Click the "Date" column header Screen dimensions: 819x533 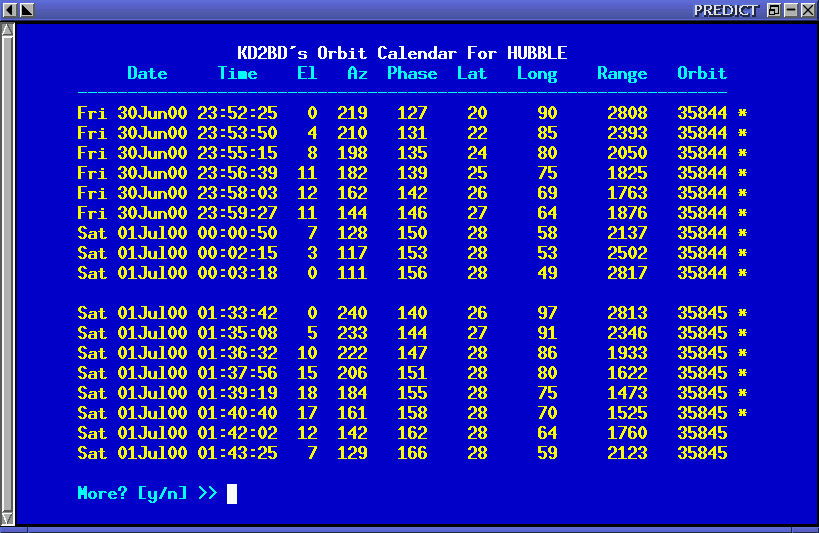click(x=147, y=73)
